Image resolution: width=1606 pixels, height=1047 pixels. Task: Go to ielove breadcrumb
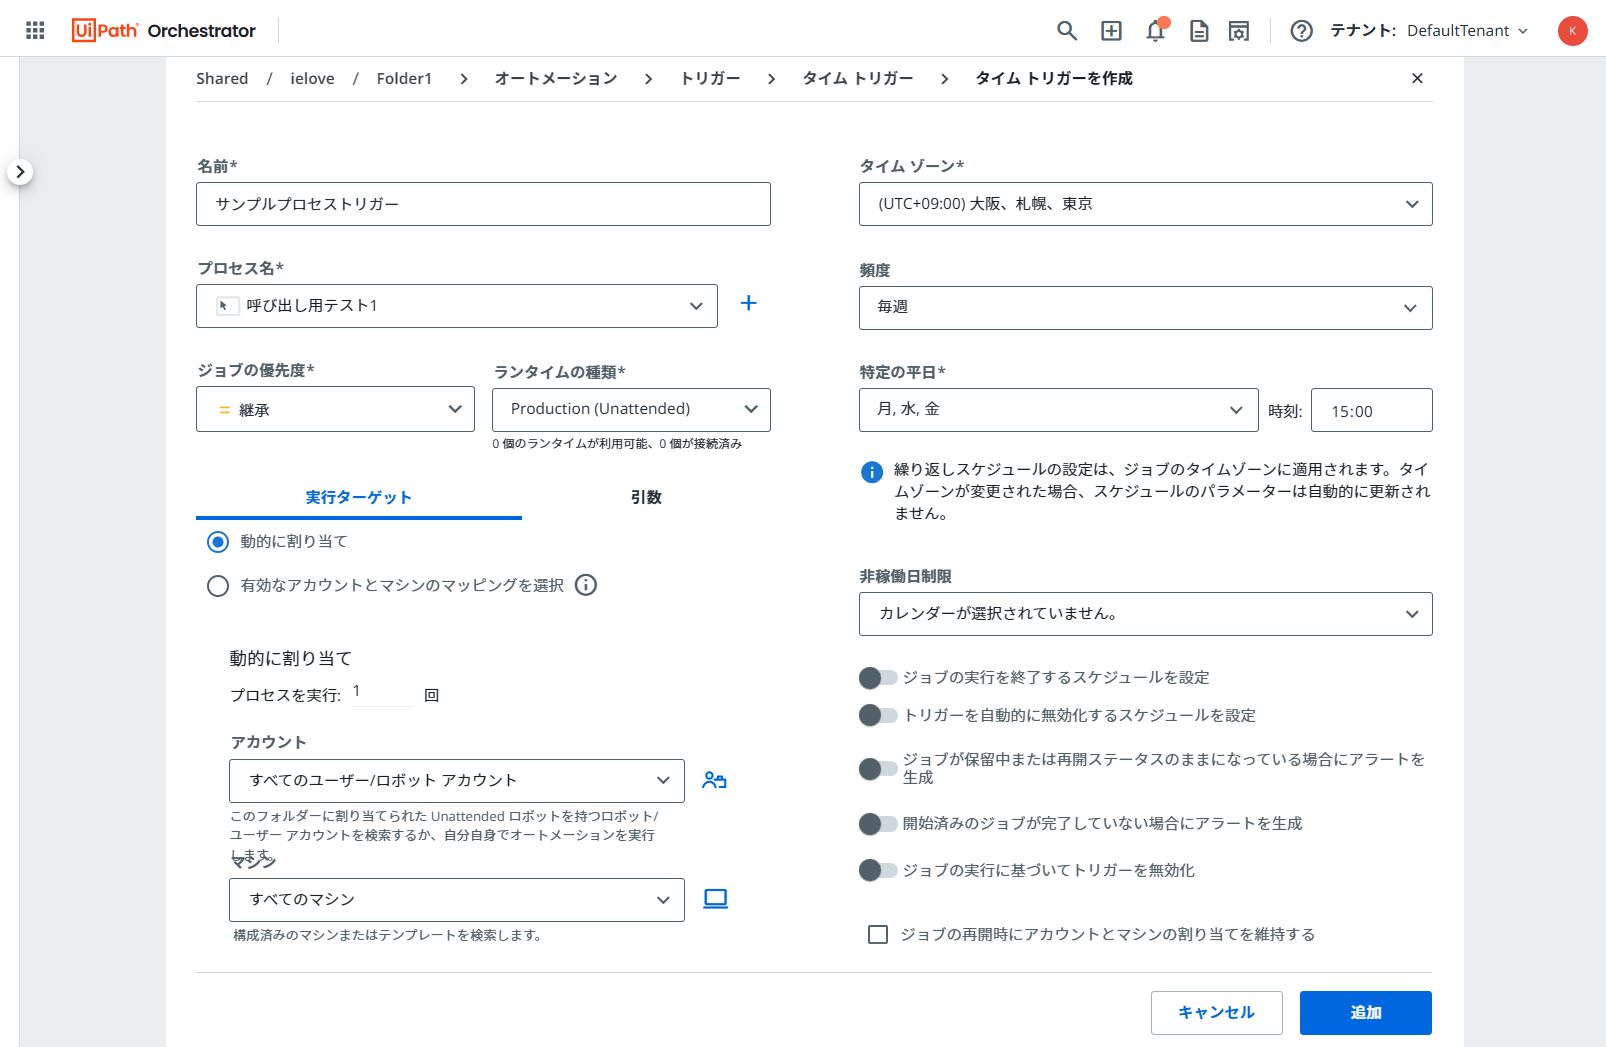tap(312, 78)
